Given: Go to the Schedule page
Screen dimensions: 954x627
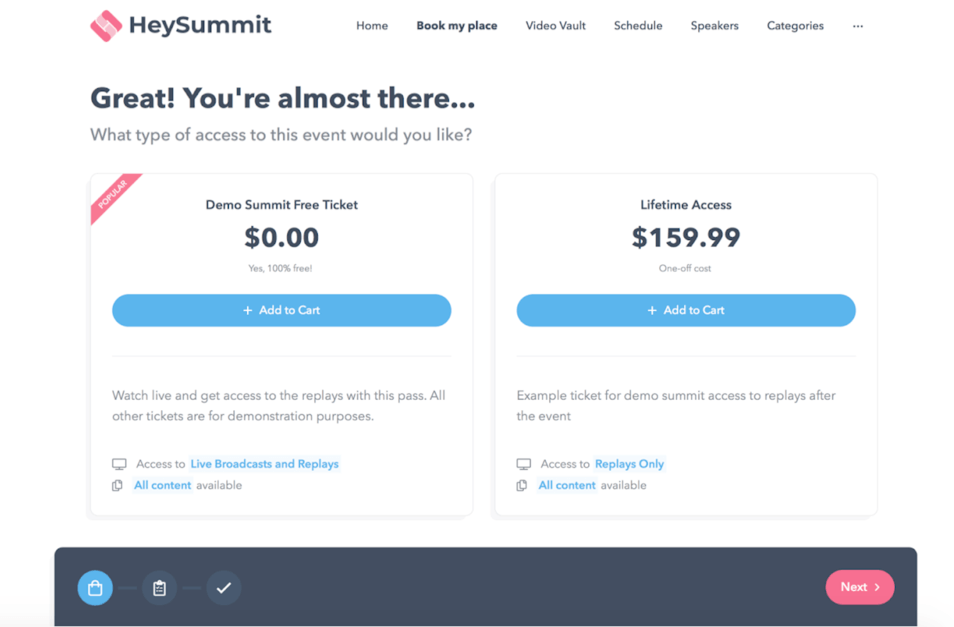Looking at the screenshot, I should click(x=638, y=26).
